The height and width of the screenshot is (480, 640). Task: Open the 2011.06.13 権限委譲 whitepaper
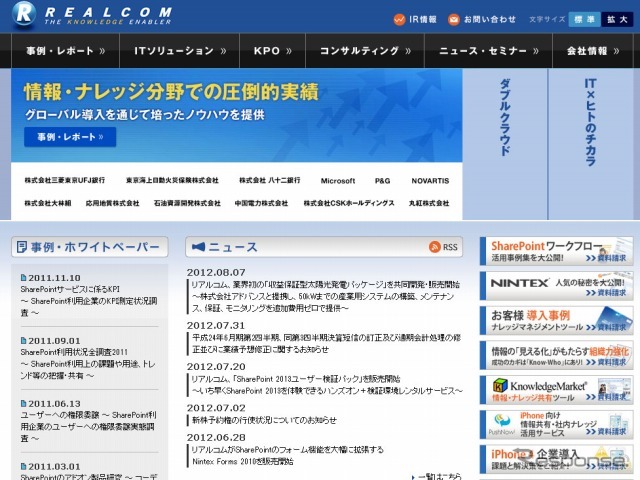(88, 427)
